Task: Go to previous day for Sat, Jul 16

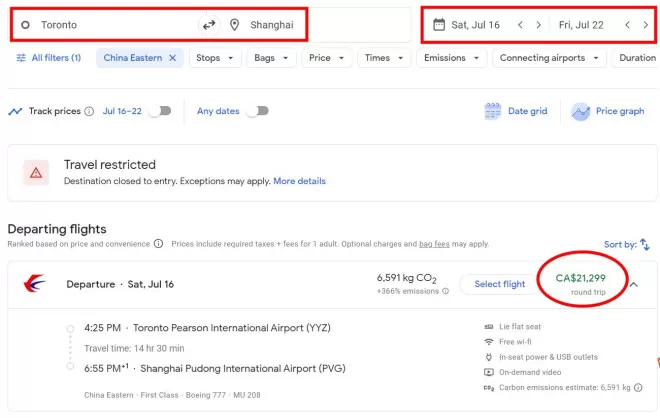Action: [x=520, y=25]
